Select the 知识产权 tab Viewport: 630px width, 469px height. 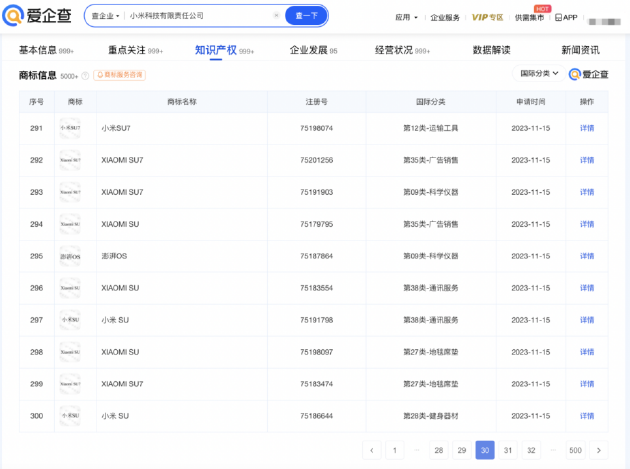224,50
